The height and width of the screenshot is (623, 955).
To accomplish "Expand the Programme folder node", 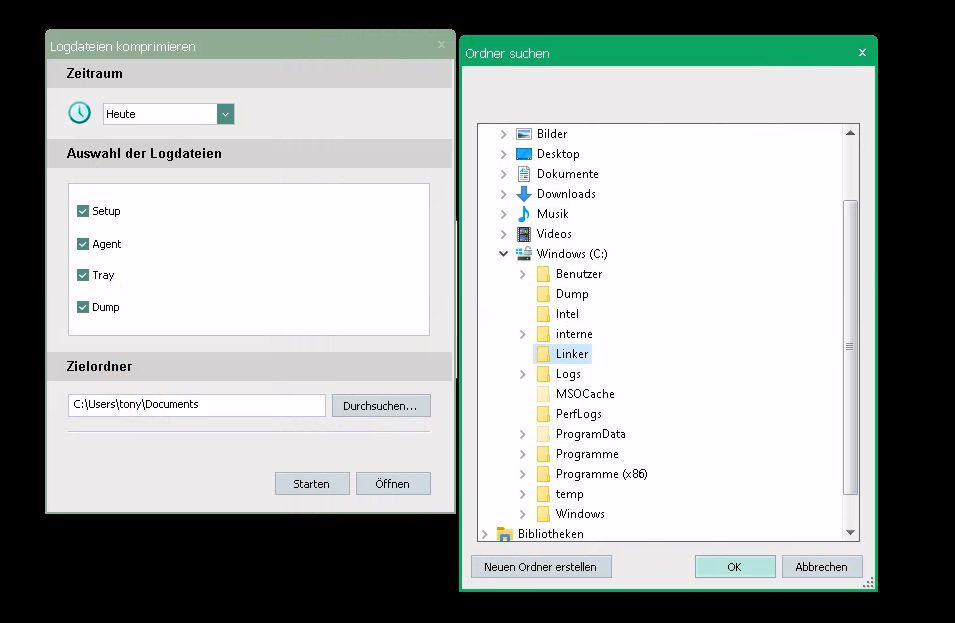I will click(x=523, y=454).
